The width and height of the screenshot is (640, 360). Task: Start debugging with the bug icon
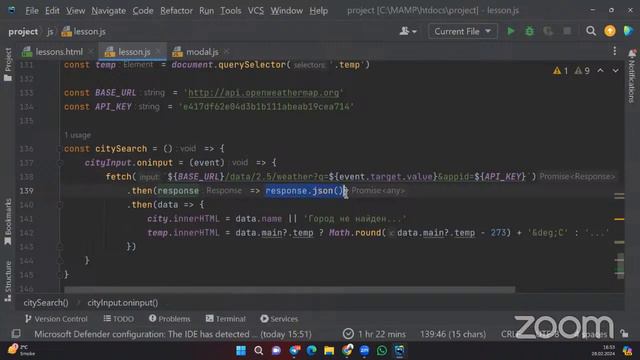coord(529,31)
